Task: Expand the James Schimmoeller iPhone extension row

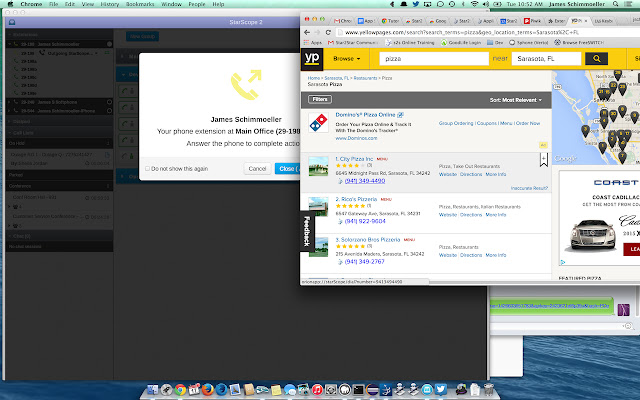Action: (9, 111)
